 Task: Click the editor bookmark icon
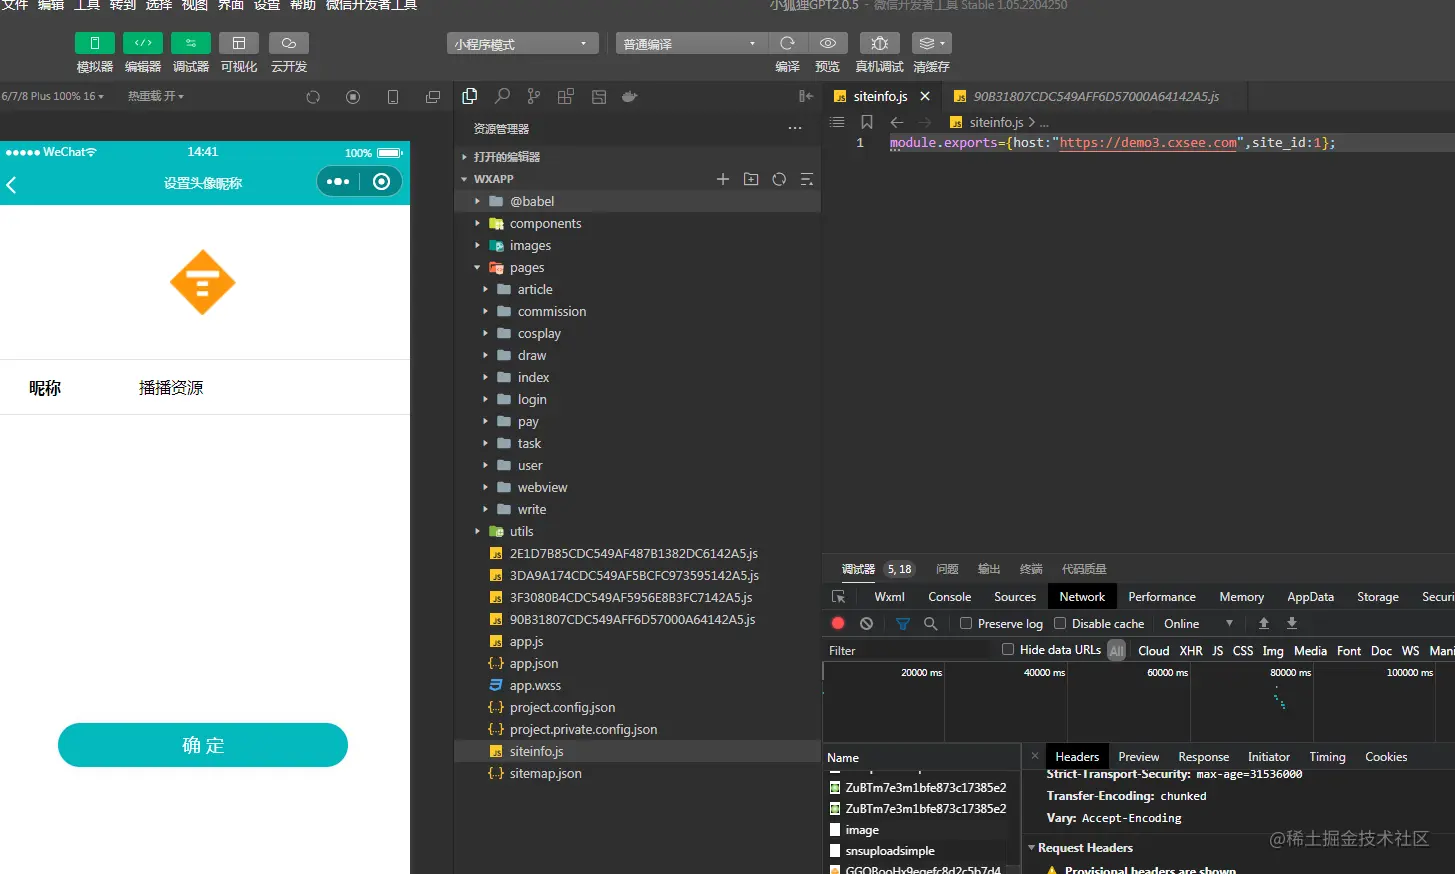tap(867, 122)
